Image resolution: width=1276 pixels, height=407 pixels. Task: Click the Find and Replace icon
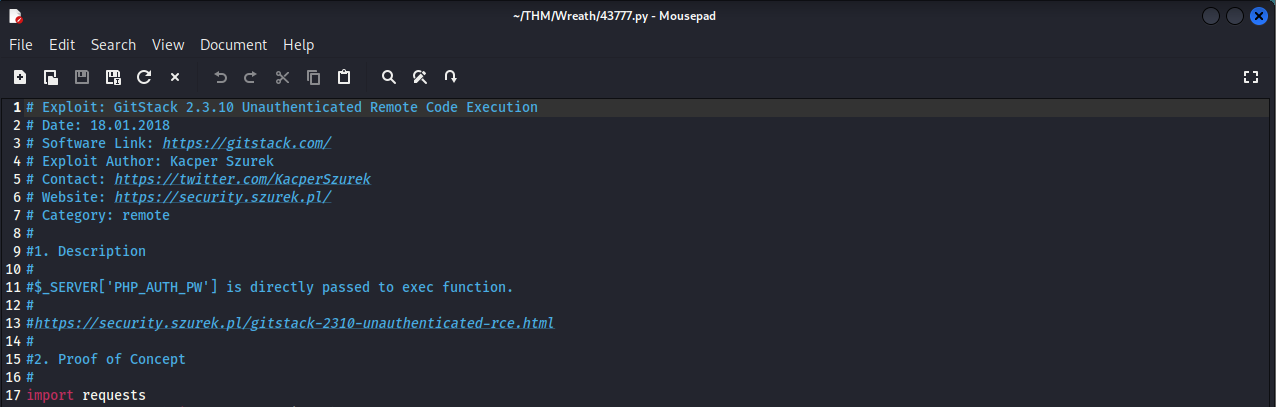(420, 77)
